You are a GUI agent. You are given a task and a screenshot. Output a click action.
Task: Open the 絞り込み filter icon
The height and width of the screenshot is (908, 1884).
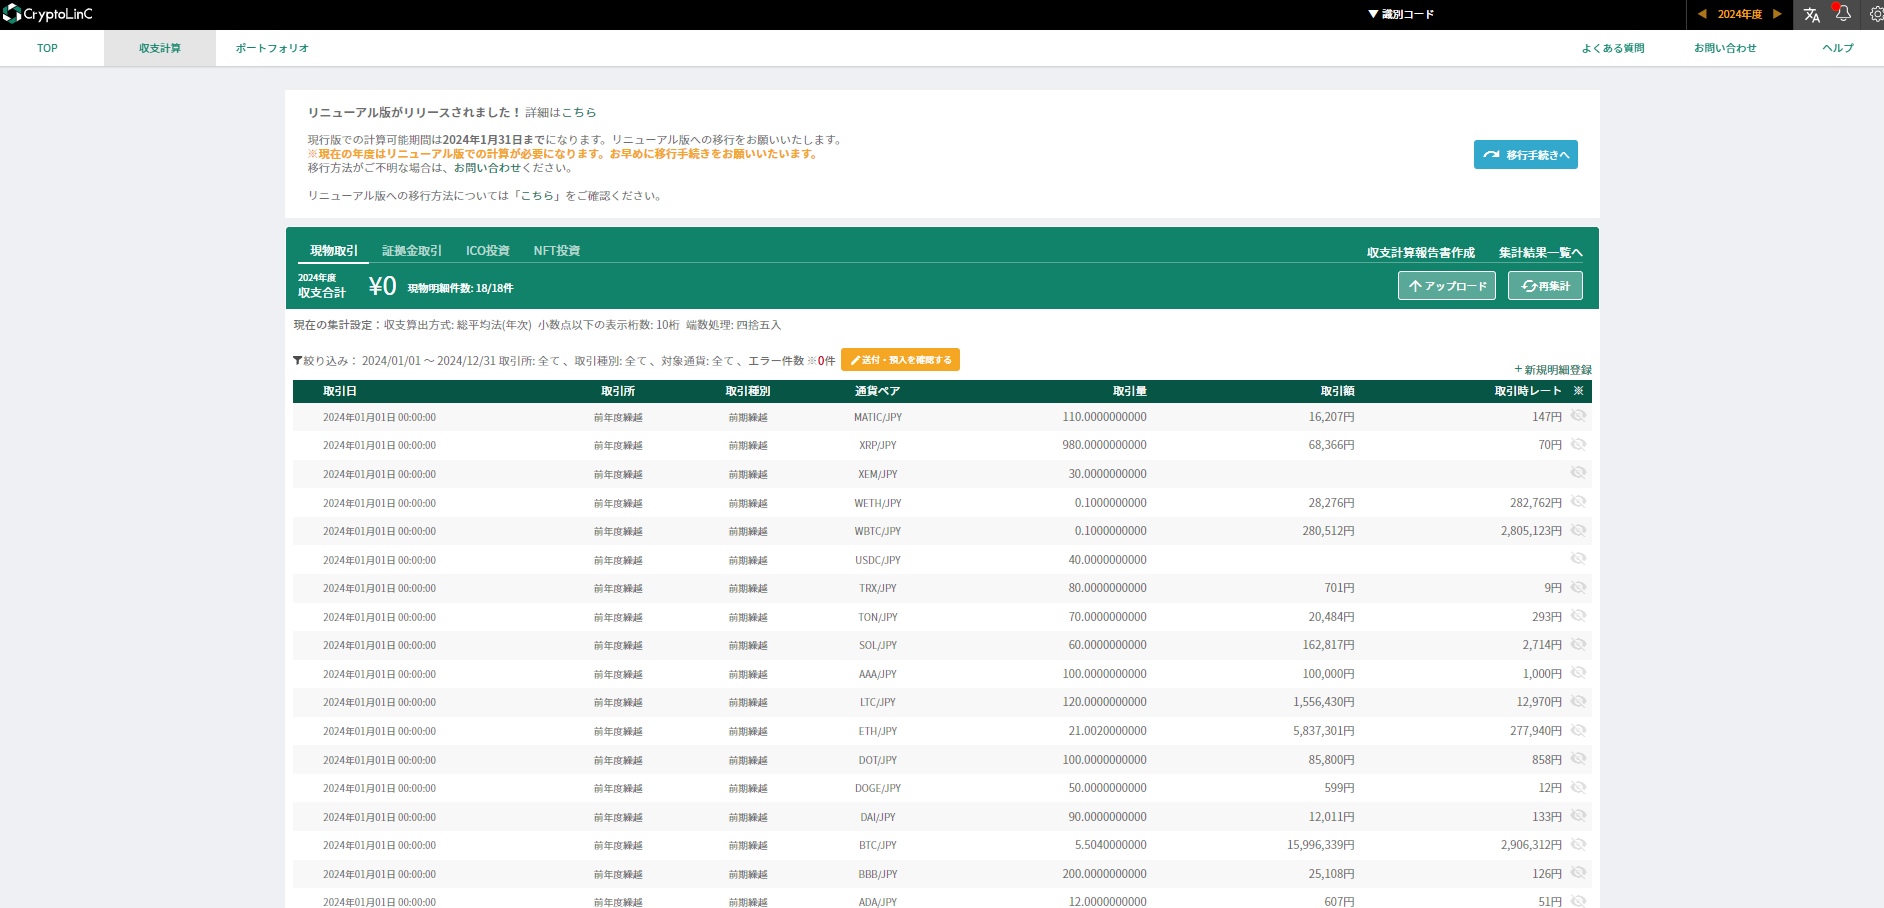pyautogui.click(x=297, y=361)
